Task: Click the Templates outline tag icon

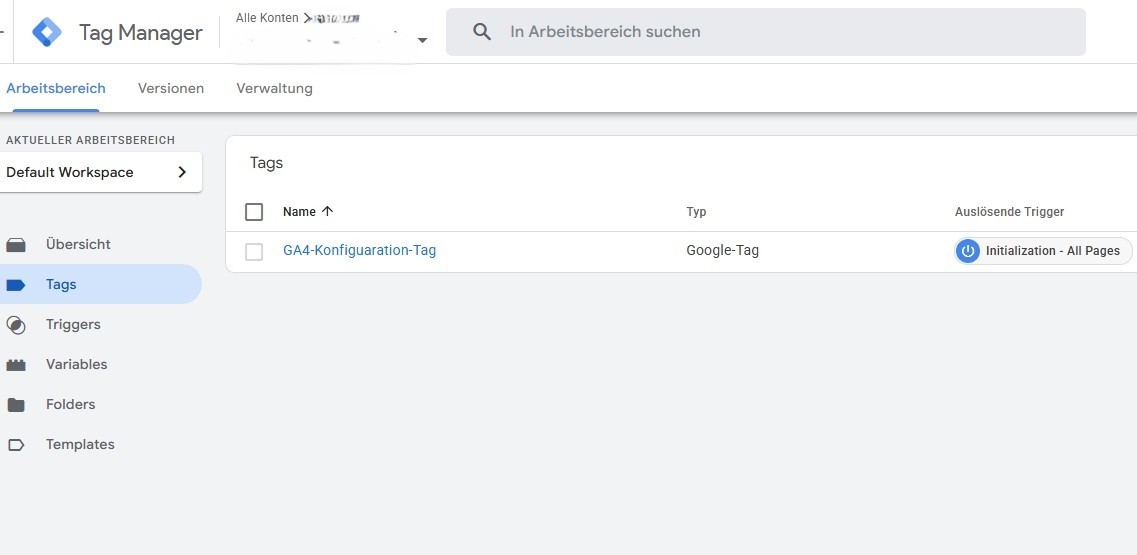Action: tap(16, 445)
